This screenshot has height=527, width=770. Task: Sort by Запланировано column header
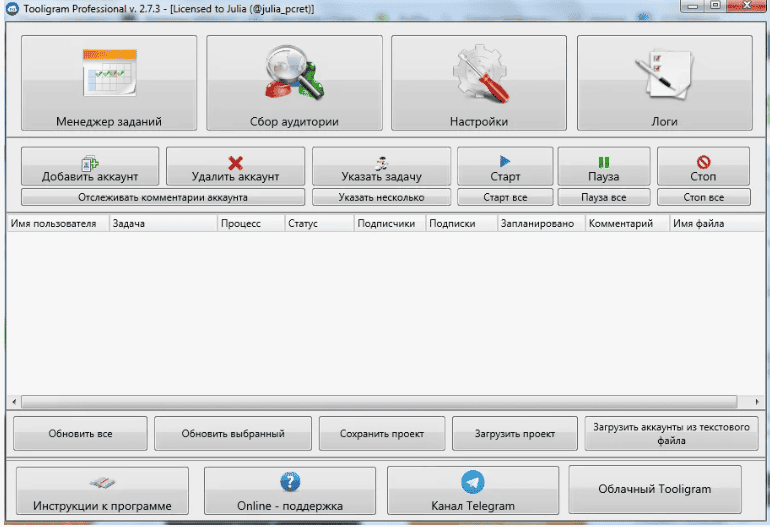pos(541,223)
